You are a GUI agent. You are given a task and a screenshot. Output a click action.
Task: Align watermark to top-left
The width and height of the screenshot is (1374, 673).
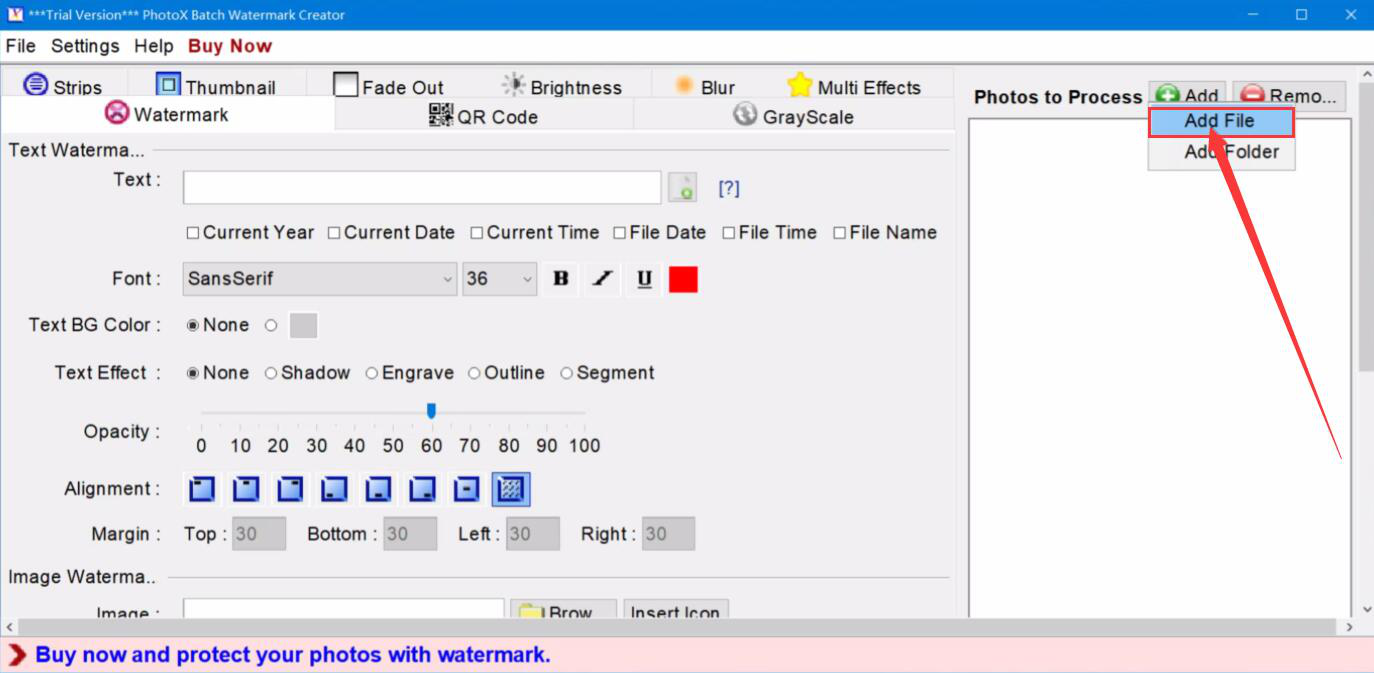[203, 489]
